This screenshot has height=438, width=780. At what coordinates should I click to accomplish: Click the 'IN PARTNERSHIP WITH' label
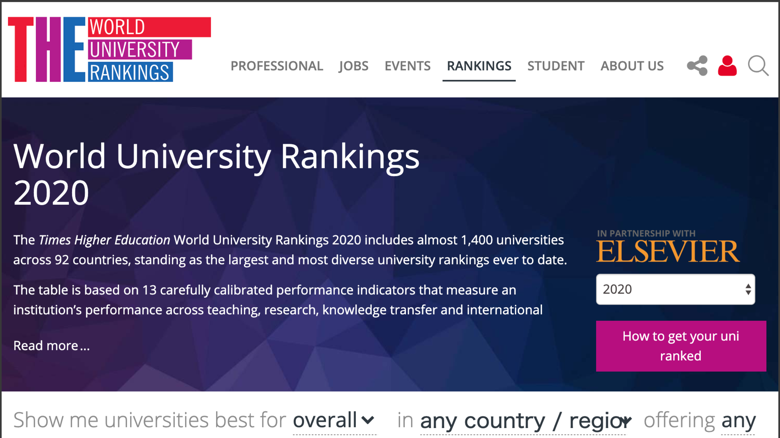[646, 233]
